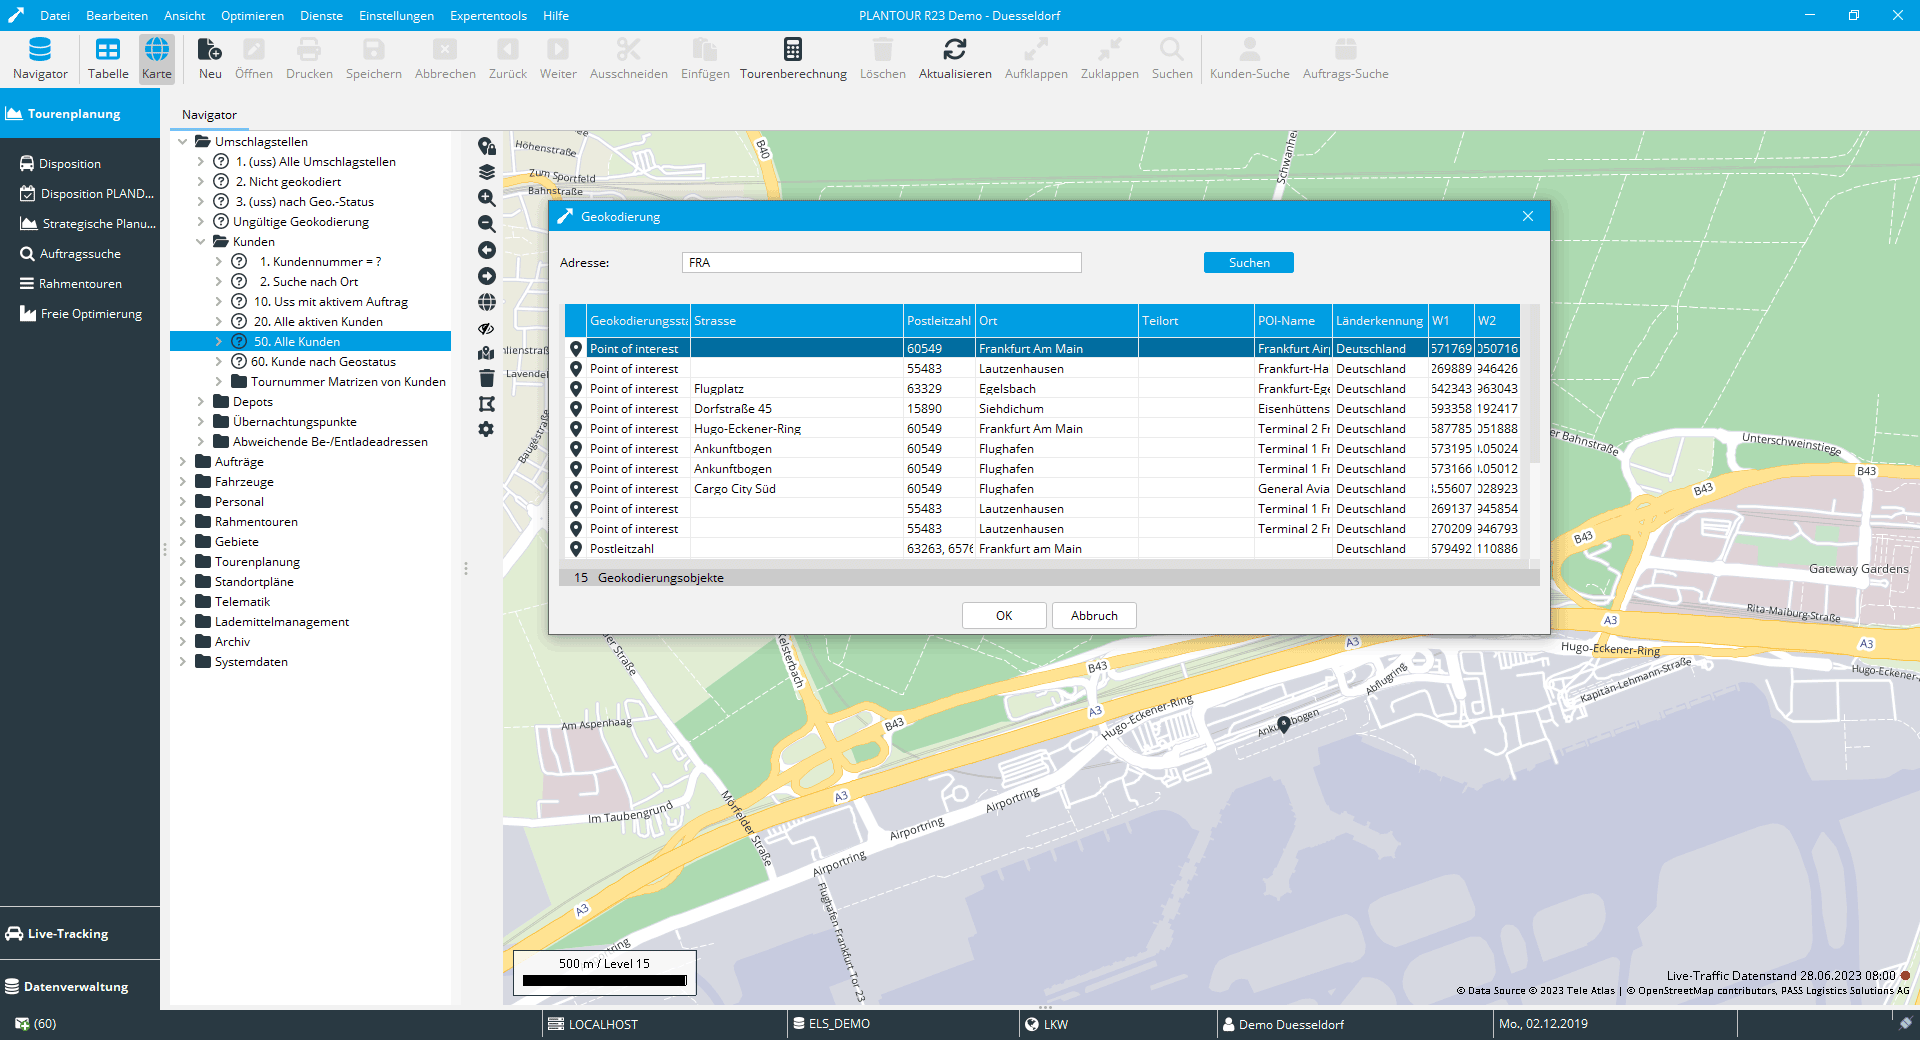Click the map marker tool icon
This screenshot has height=1040, width=1920.
click(x=487, y=353)
